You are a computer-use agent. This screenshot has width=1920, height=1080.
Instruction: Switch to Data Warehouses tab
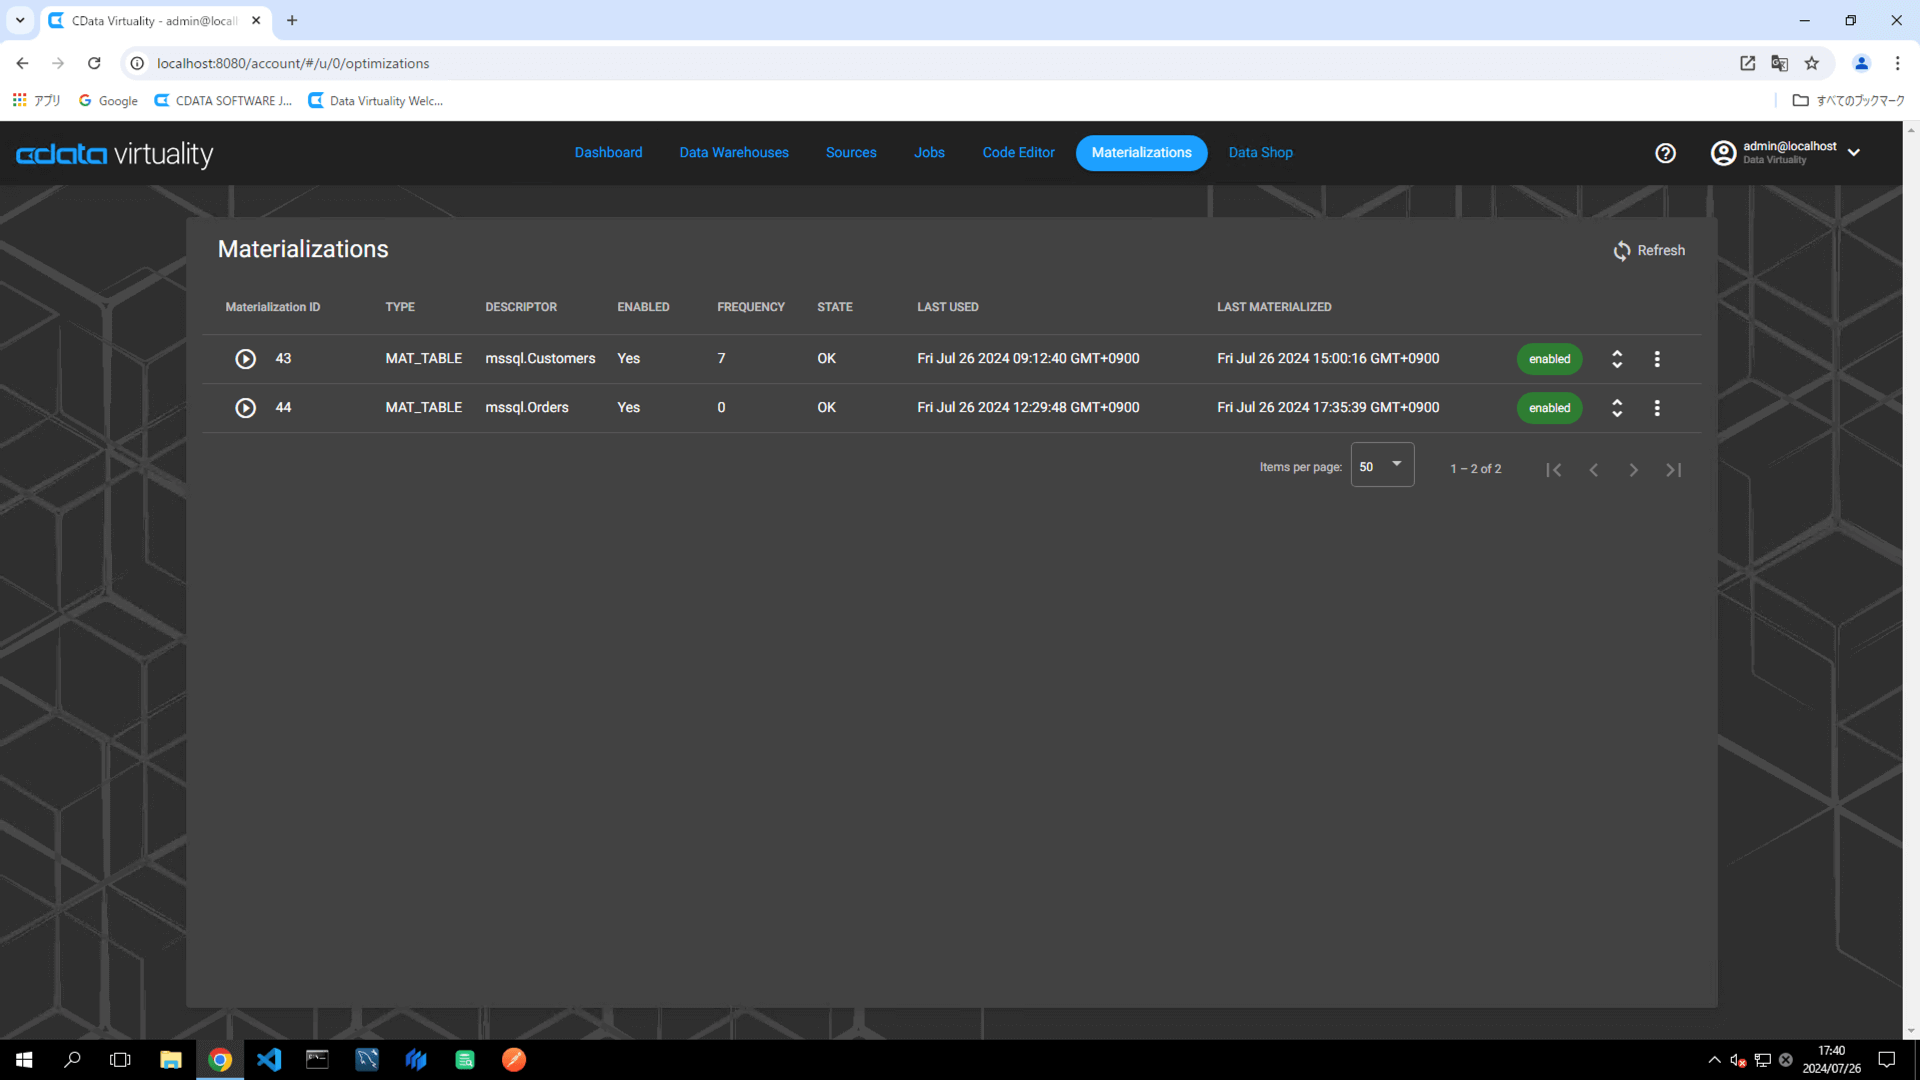(x=734, y=153)
